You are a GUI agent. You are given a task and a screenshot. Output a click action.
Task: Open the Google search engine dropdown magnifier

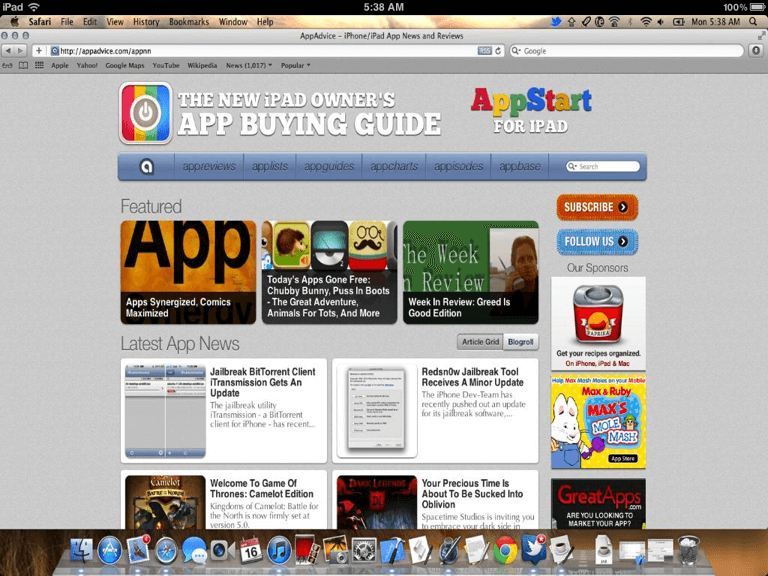[516, 50]
